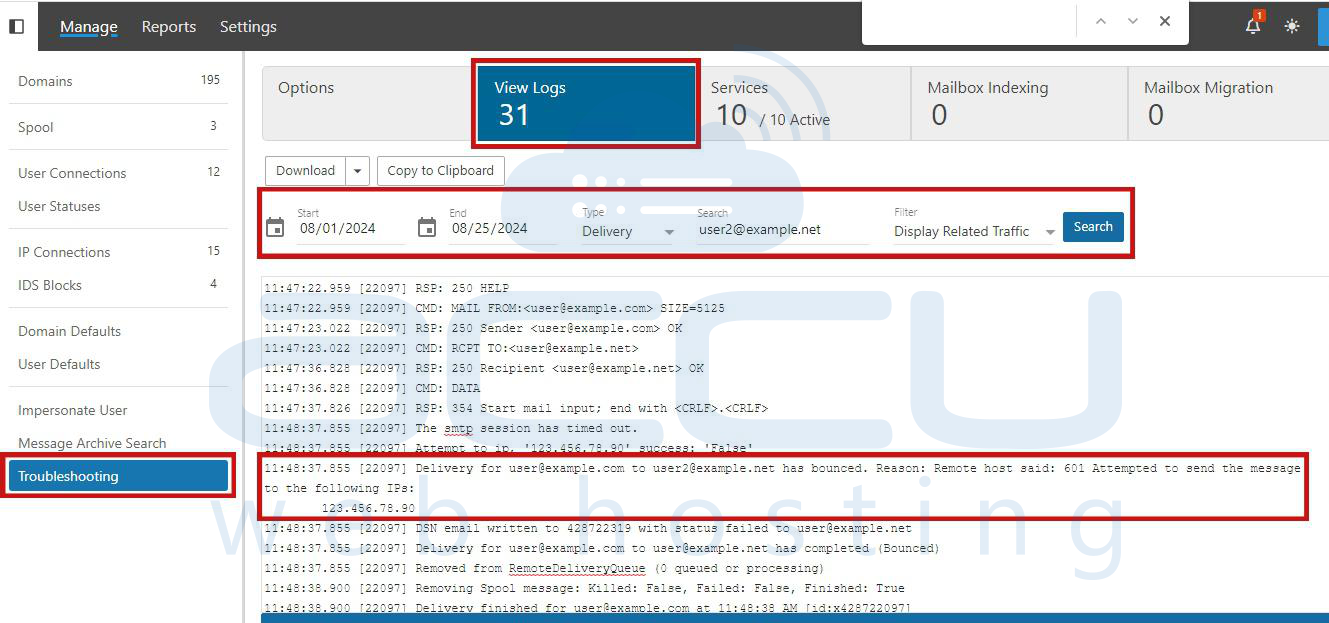Click the Start date calendar icon

pos(275,228)
